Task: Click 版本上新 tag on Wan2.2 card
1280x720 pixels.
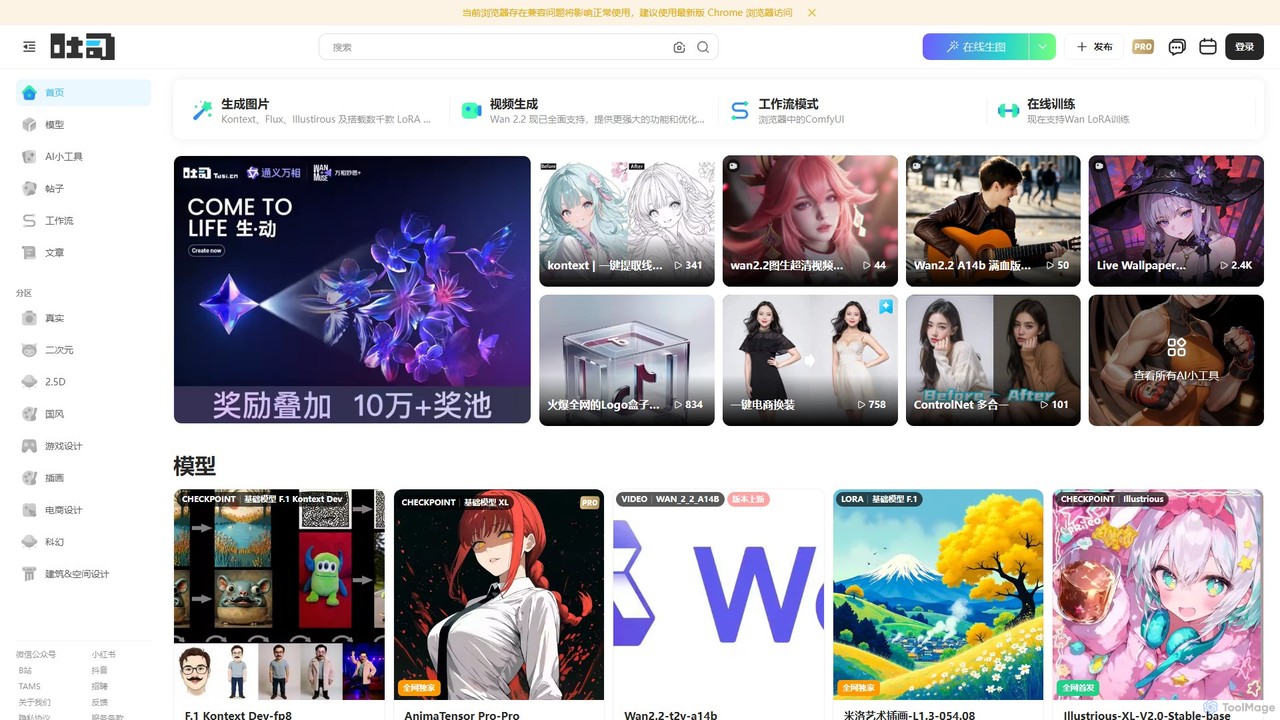Action: [x=748, y=499]
